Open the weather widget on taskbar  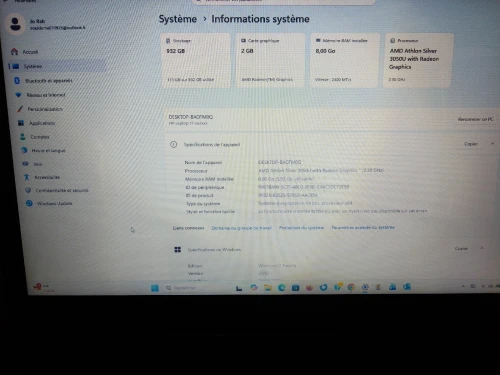click(43, 287)
